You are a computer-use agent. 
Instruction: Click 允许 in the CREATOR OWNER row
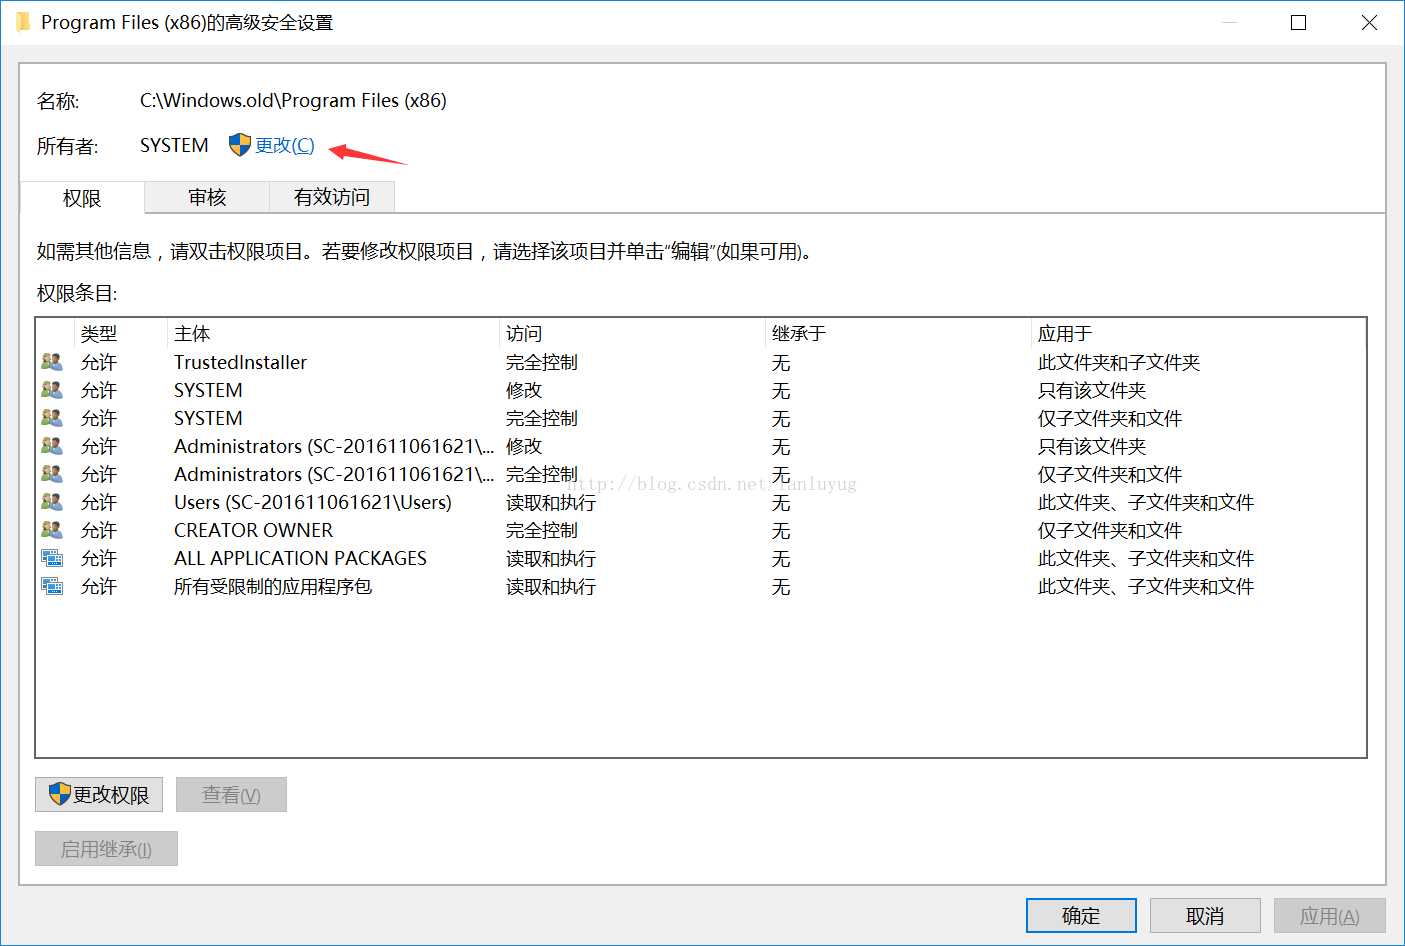point(99,530)
